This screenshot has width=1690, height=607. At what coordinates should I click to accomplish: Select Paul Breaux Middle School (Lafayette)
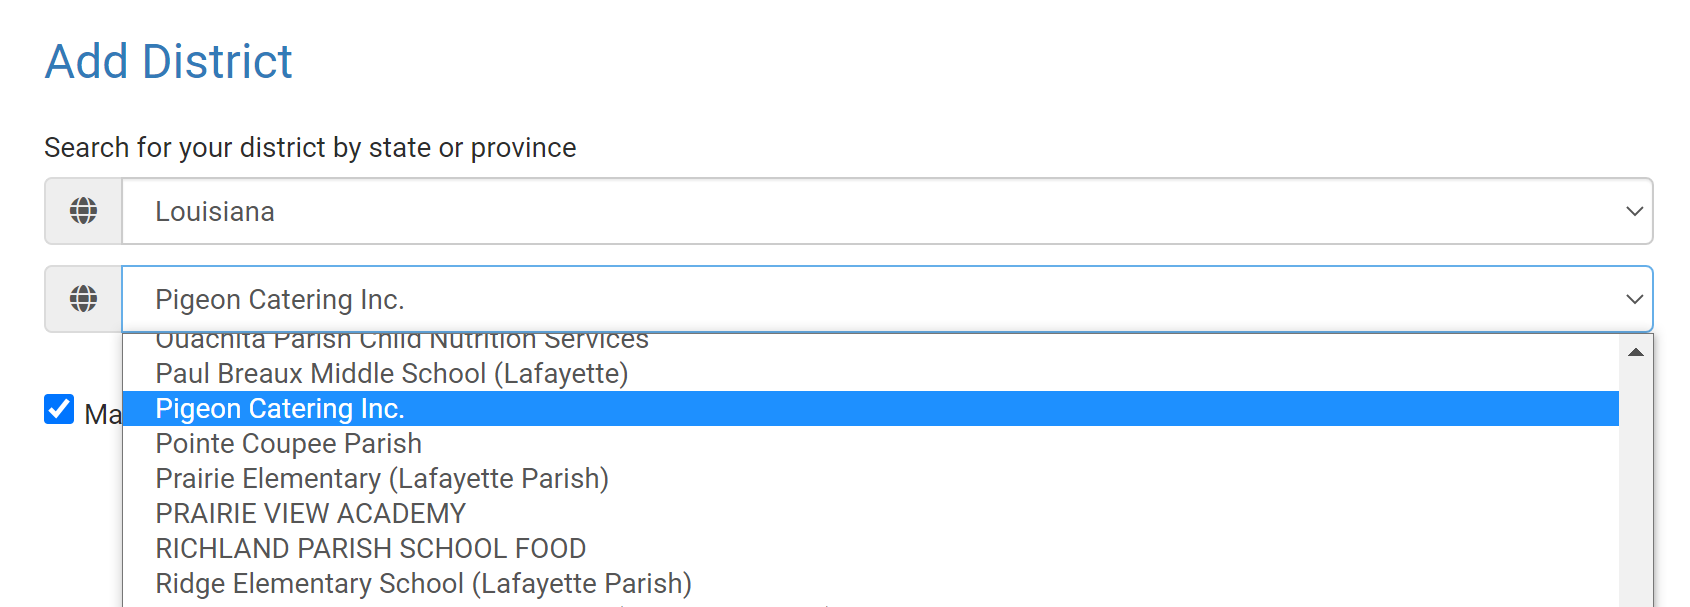click(x=391, y=374)
